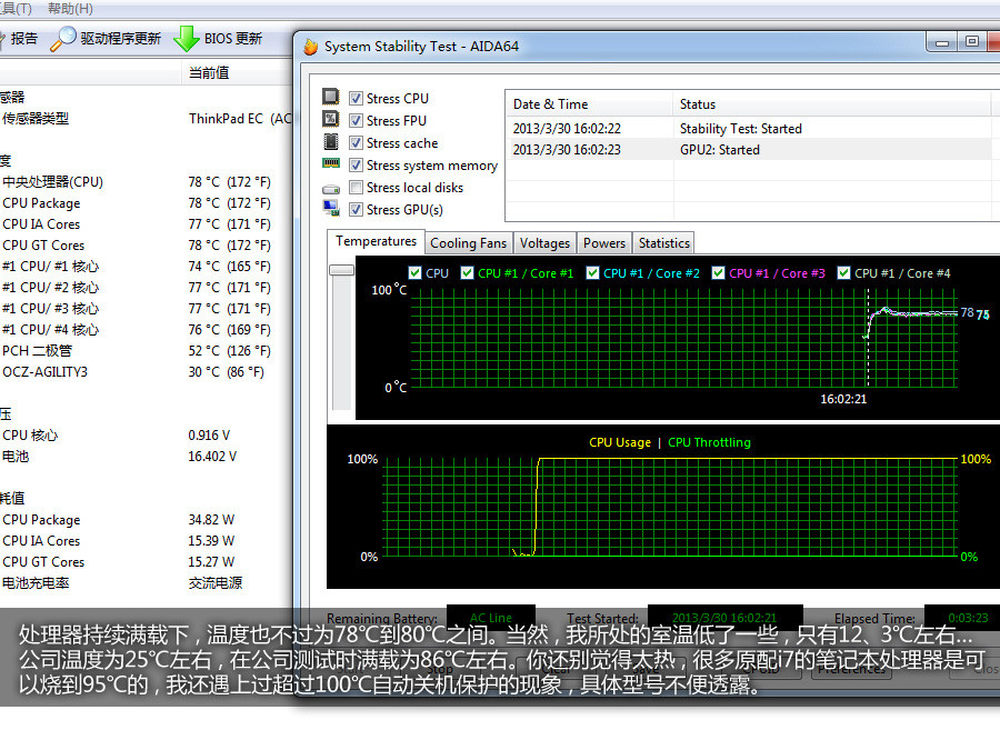The image size is (1000, 750).
Task: Click the BIOS 更新 toolbar button
Action: 218,38
